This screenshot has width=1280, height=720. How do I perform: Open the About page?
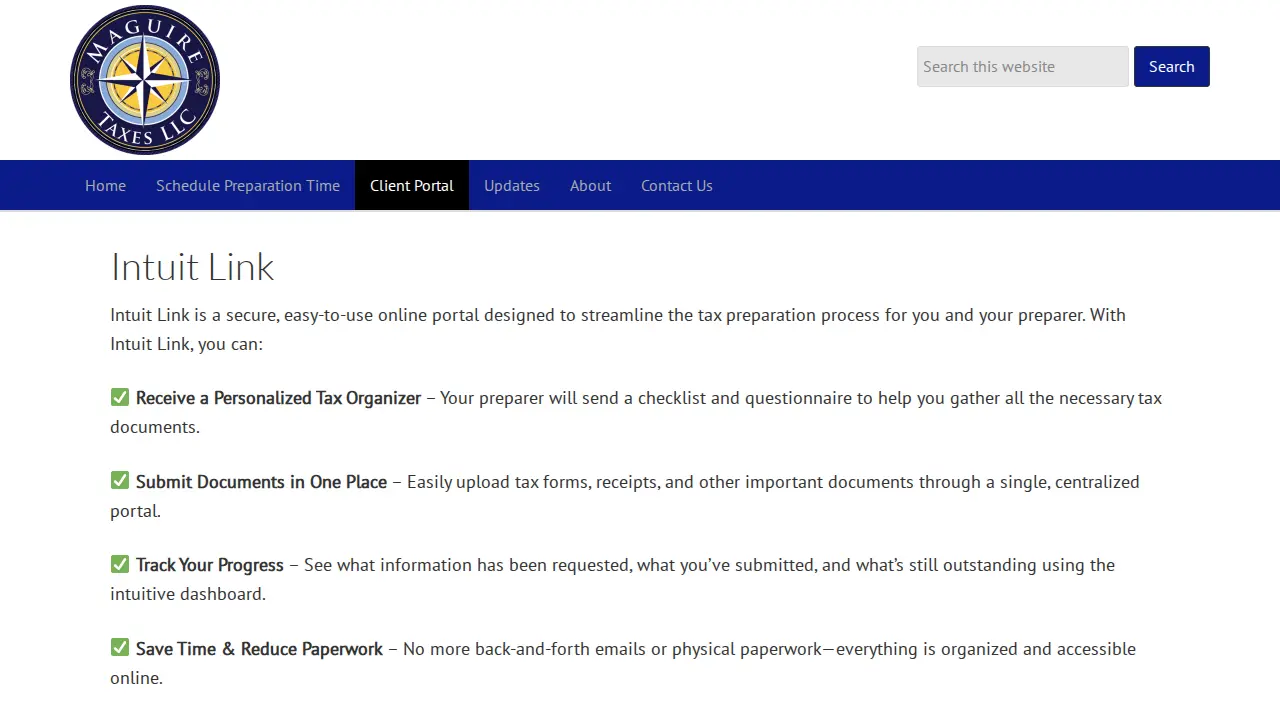[590, 185]
